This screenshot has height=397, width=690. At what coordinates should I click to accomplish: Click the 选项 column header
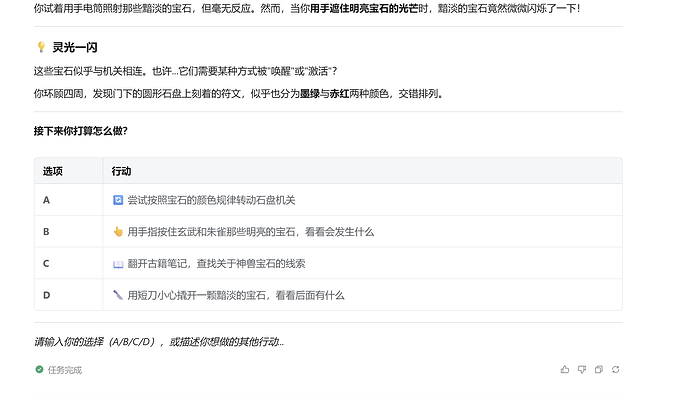[x=52, y=171]
